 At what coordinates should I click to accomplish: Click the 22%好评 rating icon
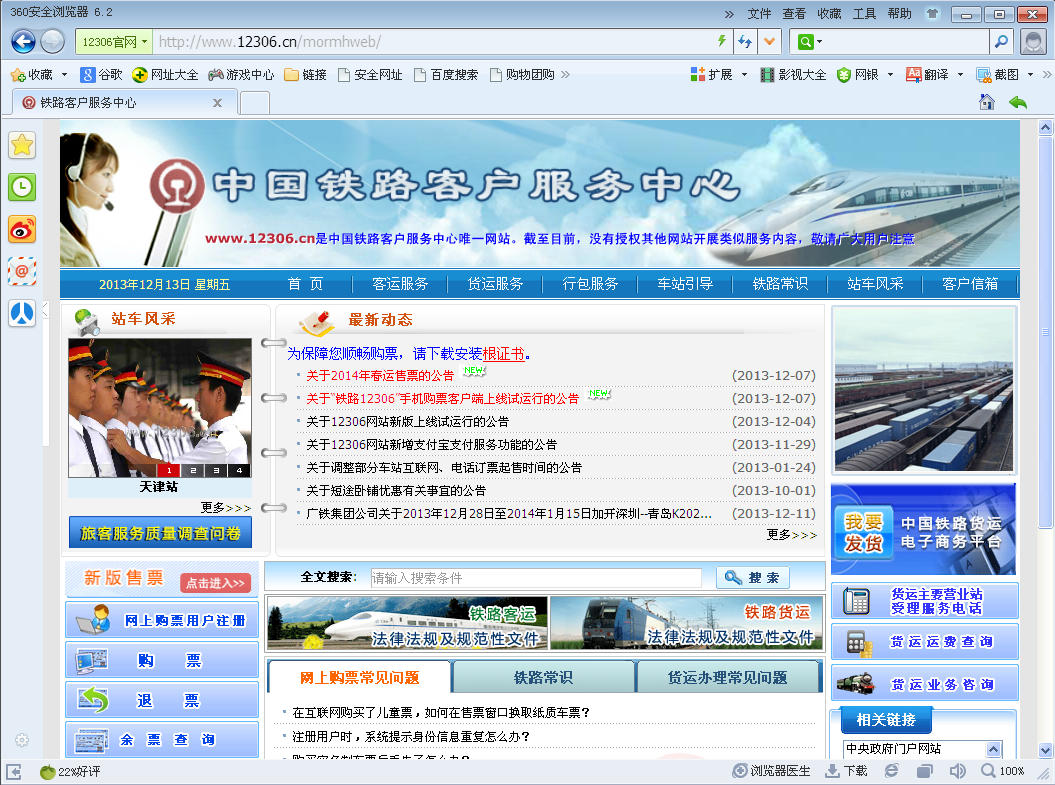coord(70,772)
